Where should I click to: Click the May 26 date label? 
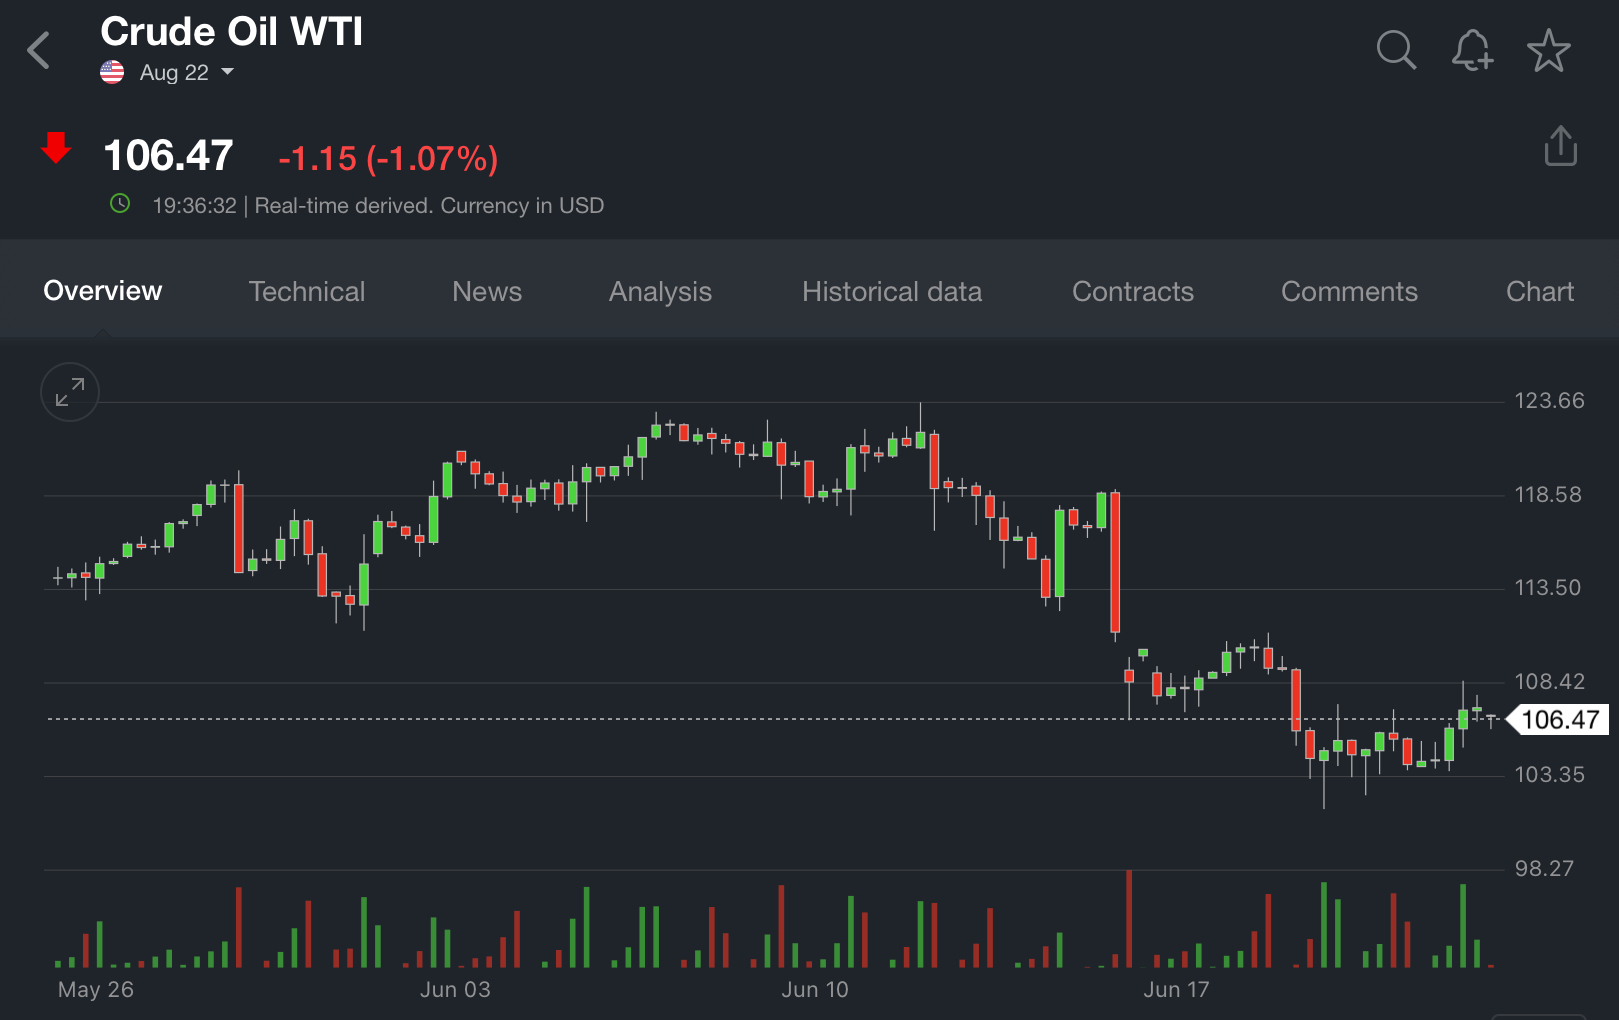pos(96,990)
